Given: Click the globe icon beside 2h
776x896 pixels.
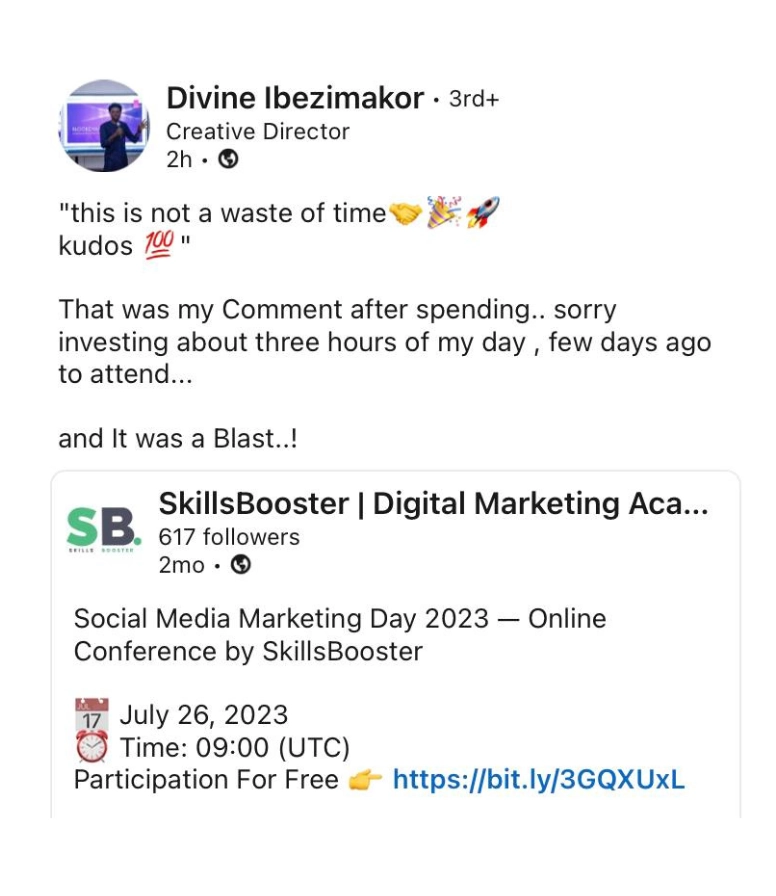Looking at the screenshot, I should [x=228, y=159].
